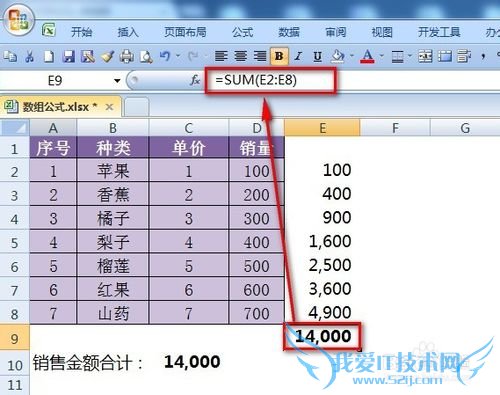Image resolution: width=500 pixels, height=395 pixels.
Task: Apply the red font color
Action: tap(367, 56)
